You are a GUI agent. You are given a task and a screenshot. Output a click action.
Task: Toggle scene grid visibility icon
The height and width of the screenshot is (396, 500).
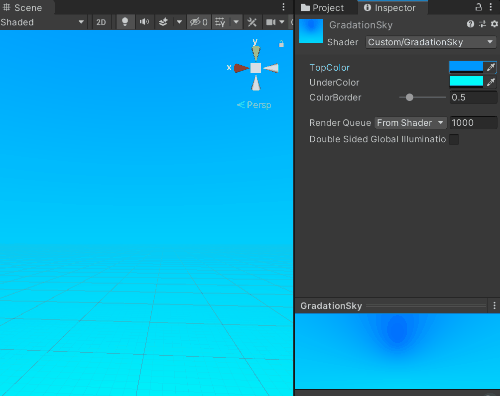[220, 22]
